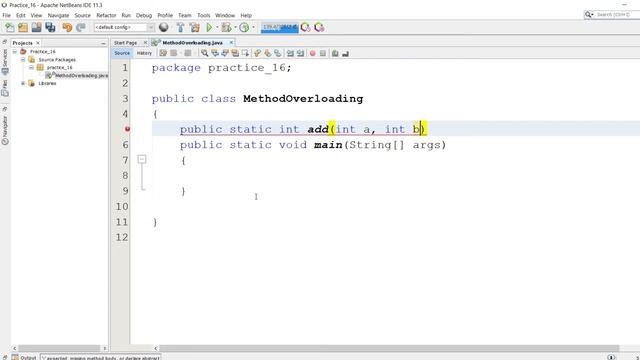Image resolution: width=640 pixels, height=360 pixels.
Task: Open the Profile menu
Action: click(x=165, y=15)
